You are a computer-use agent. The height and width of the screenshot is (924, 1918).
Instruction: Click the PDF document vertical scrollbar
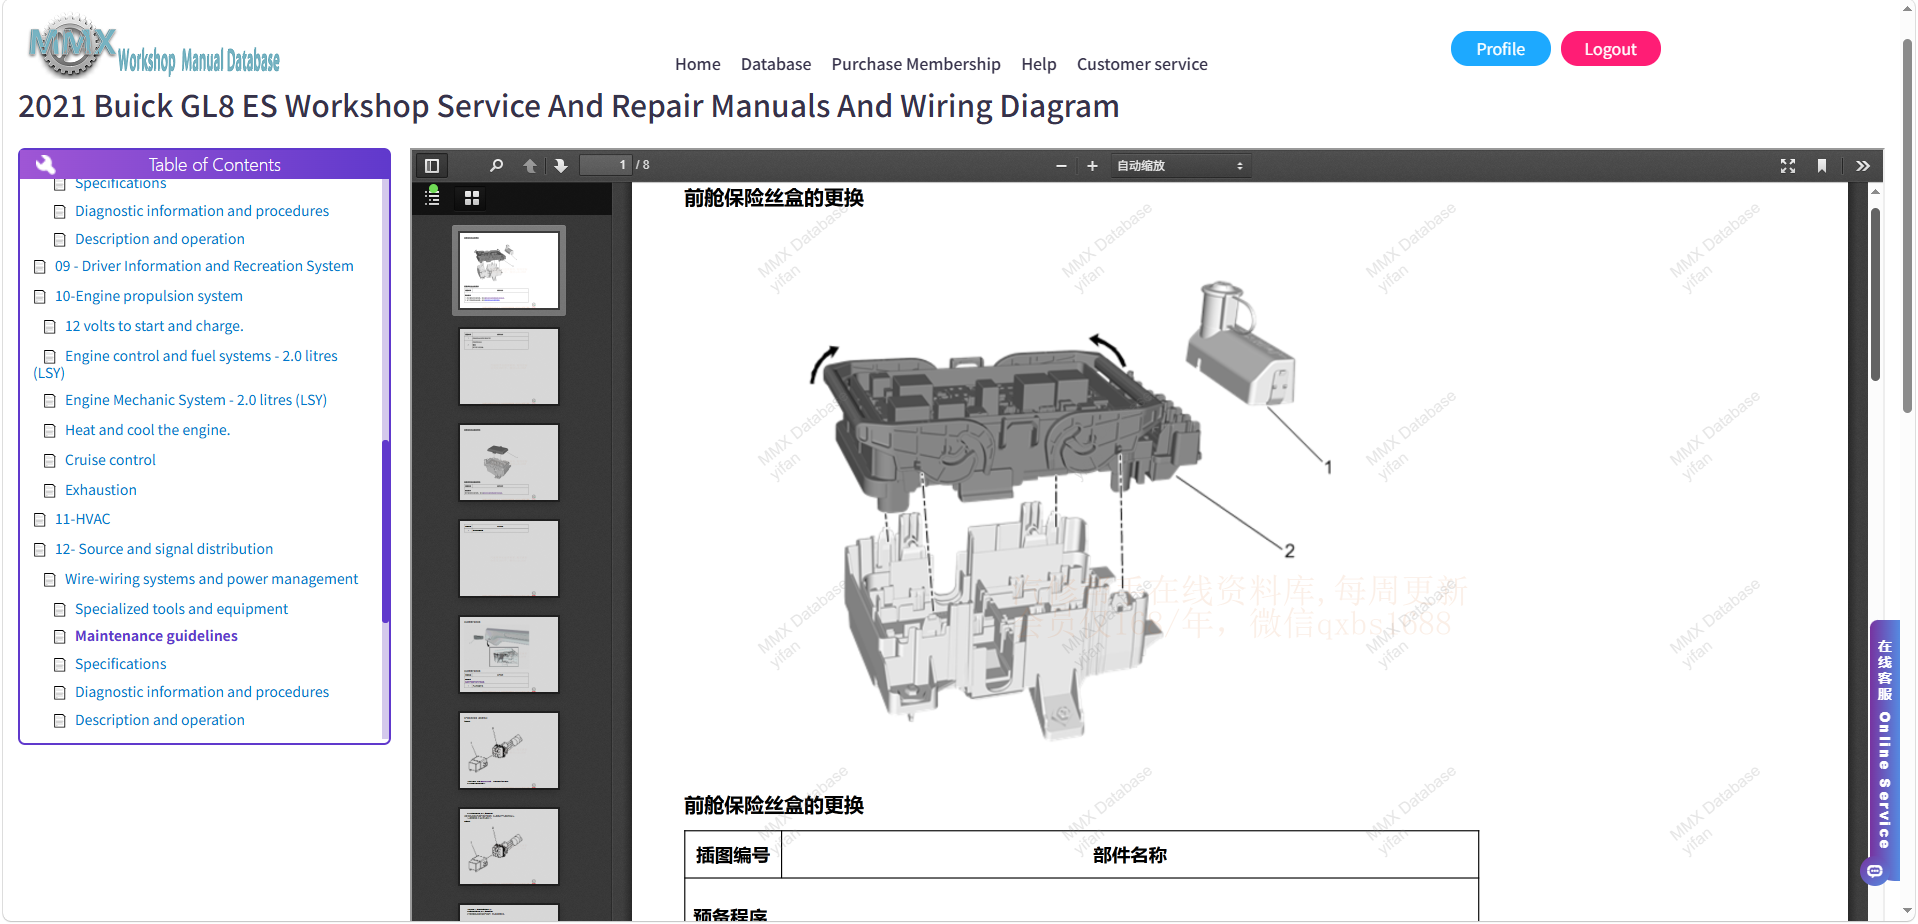pyautogui.click(x=1875, y=295)
